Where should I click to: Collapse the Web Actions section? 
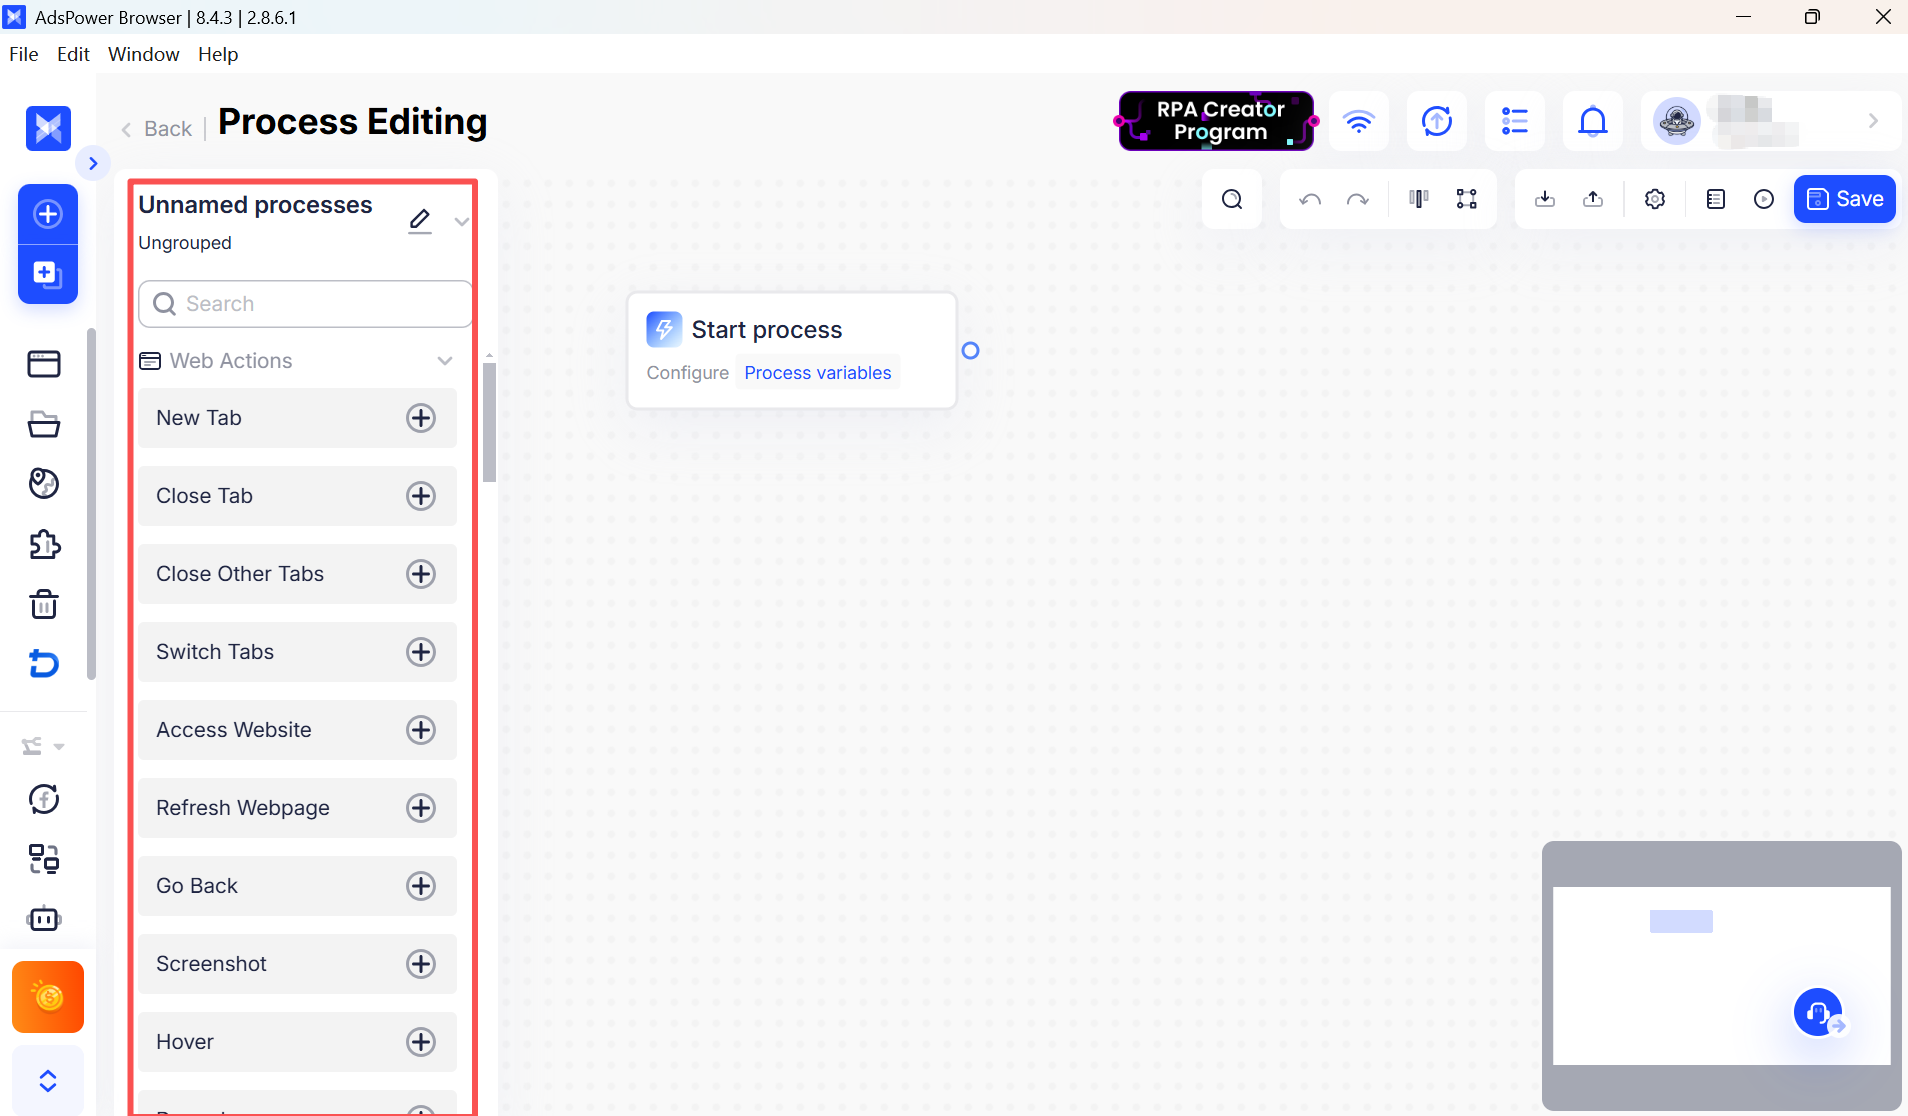(x=445, y=361)
